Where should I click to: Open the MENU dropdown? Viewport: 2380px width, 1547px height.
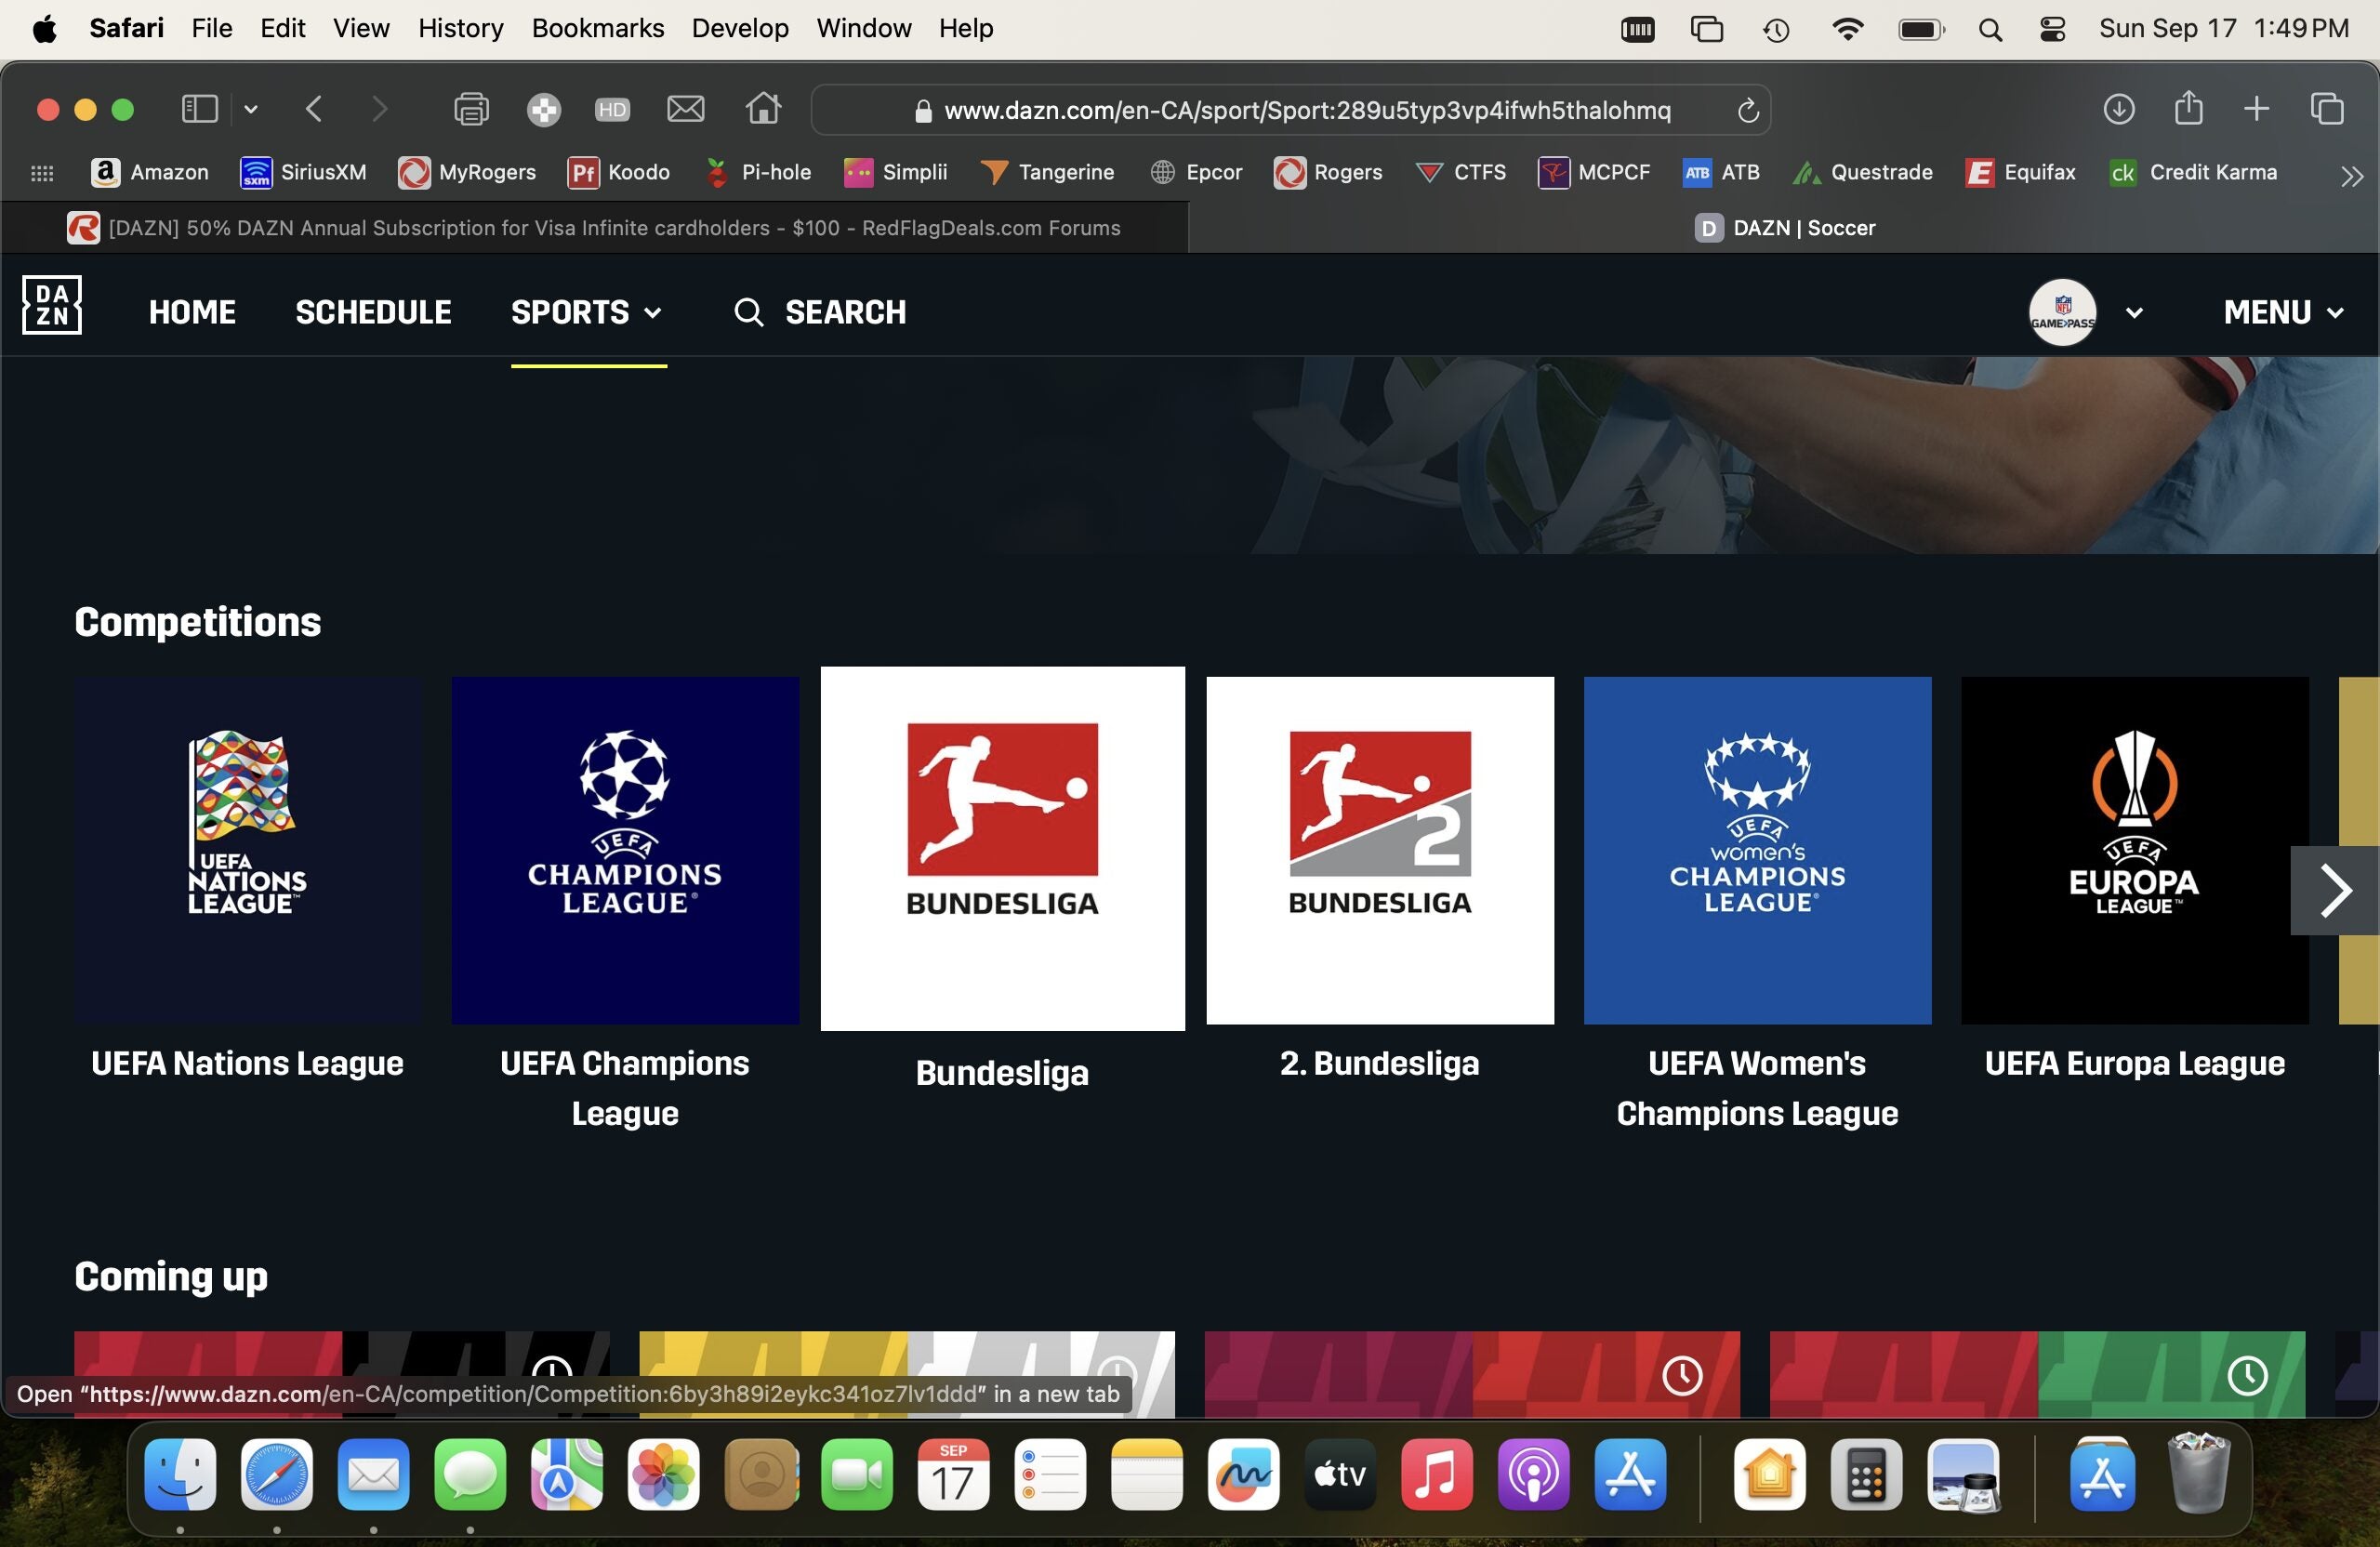(2283, 312)
